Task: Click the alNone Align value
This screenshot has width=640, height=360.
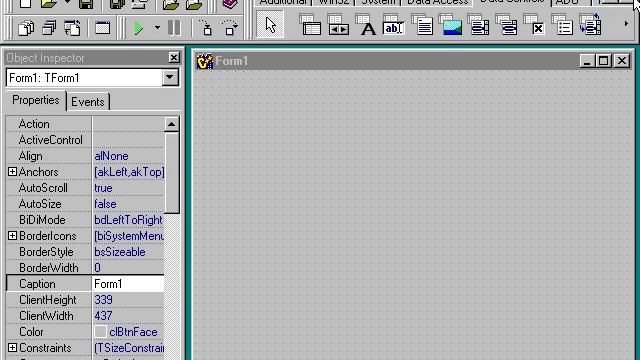Action: tap(111, 156)
